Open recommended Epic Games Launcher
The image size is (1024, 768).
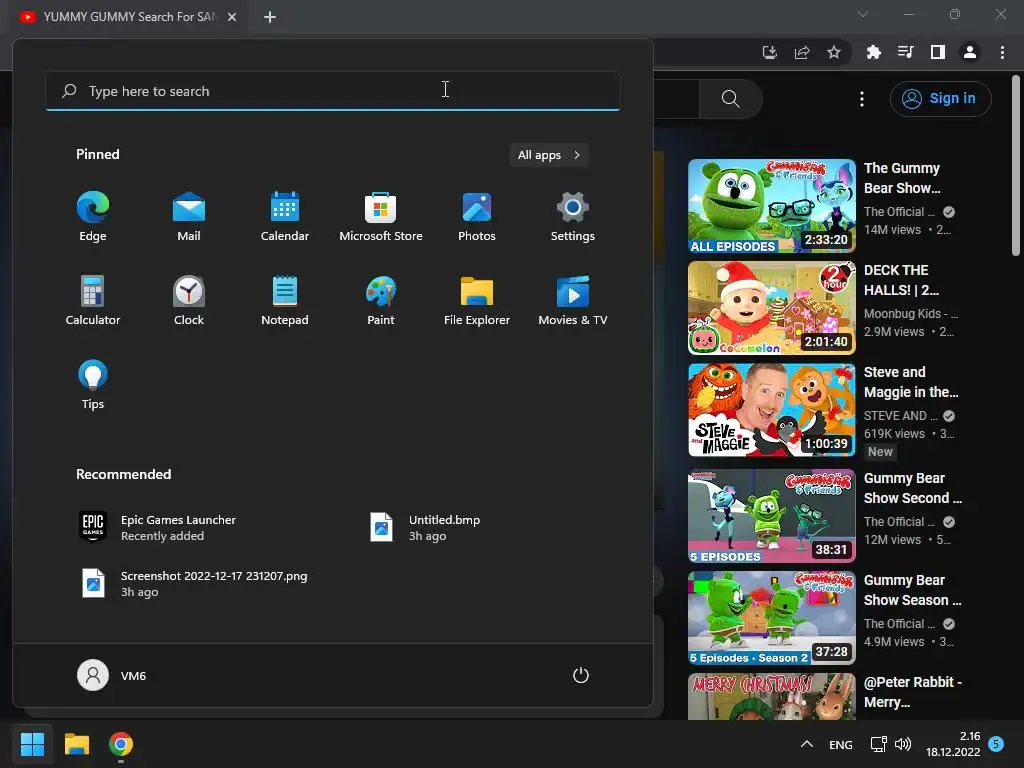click(157, 527)
